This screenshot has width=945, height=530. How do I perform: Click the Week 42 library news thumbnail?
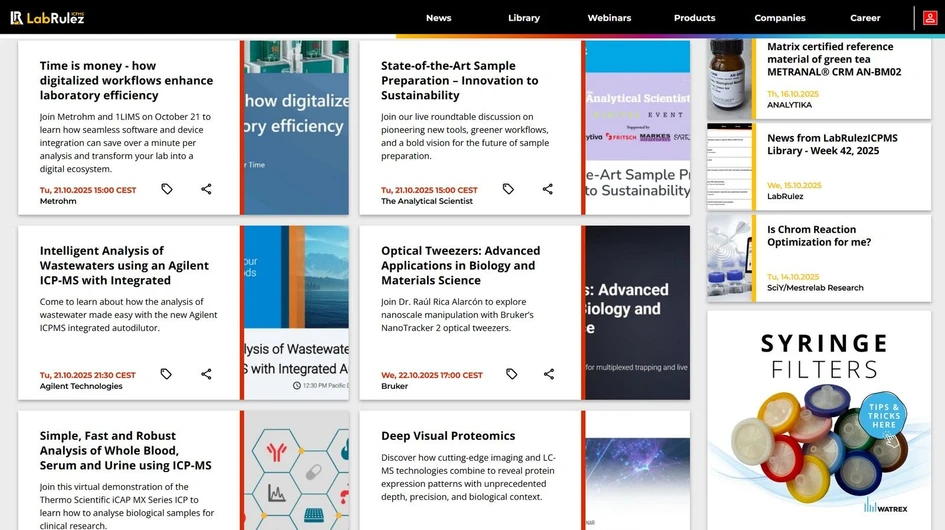729,167
